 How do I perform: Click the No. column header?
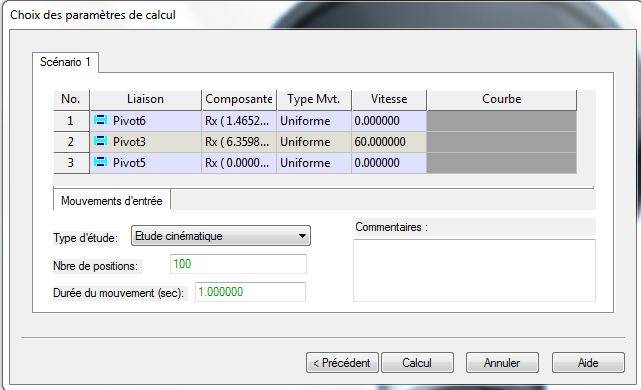(71, 99)
